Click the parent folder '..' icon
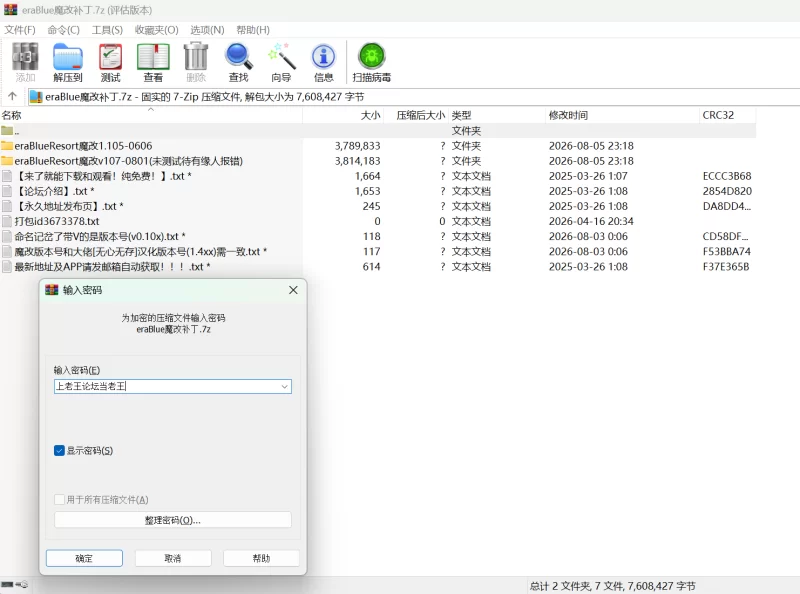800x594 pixels. [7, 131]
